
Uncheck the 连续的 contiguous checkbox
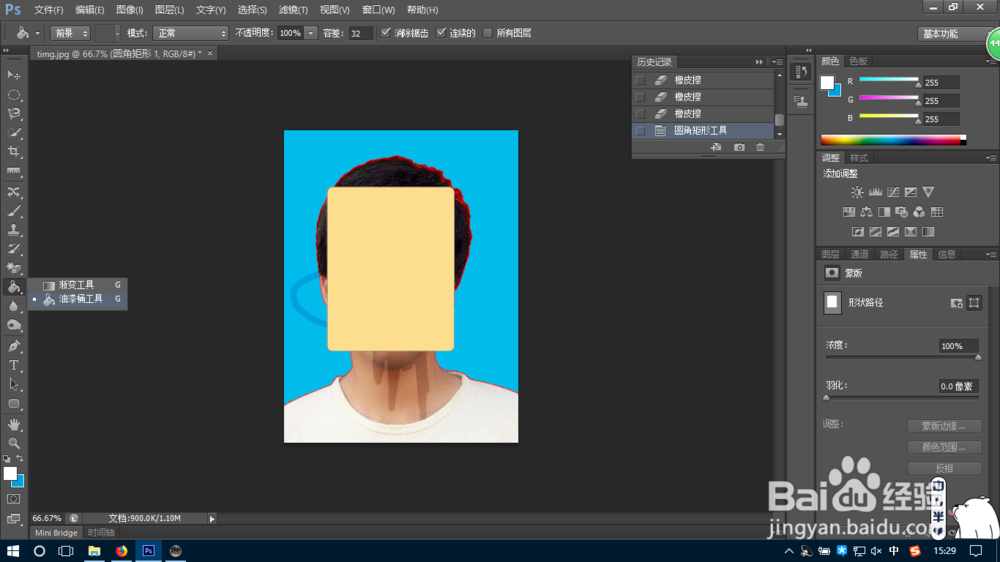(441, 33)
